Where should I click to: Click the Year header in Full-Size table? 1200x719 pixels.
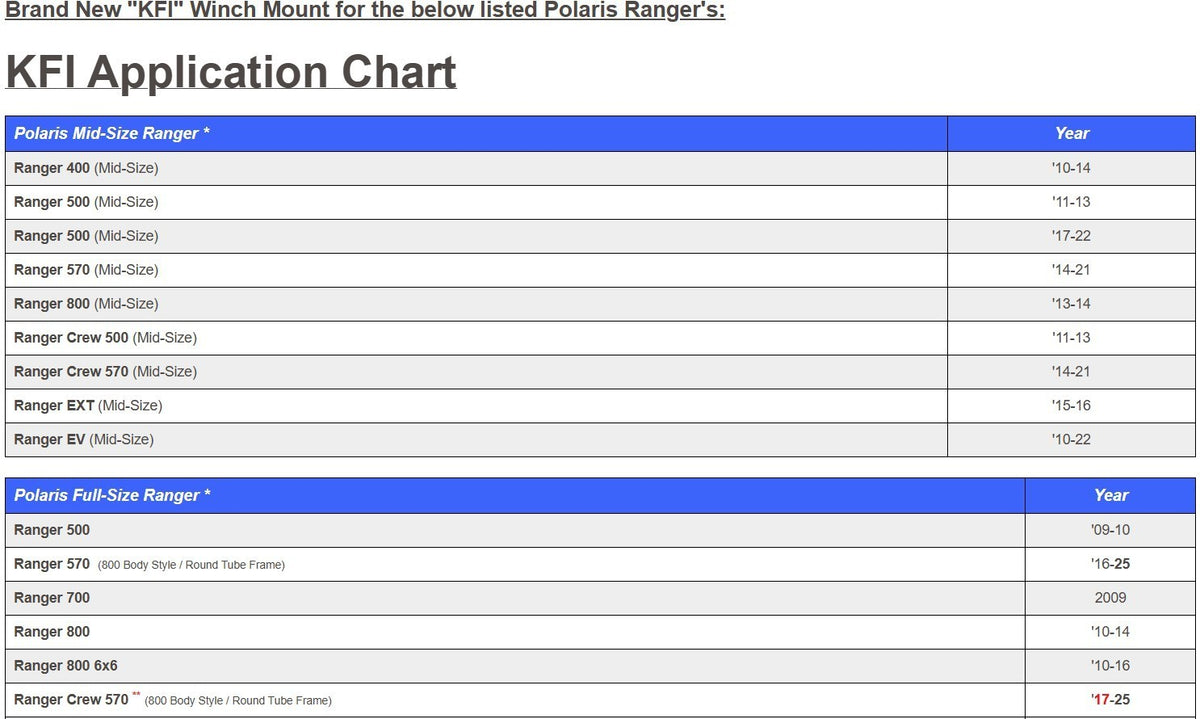click(1110, 496)
